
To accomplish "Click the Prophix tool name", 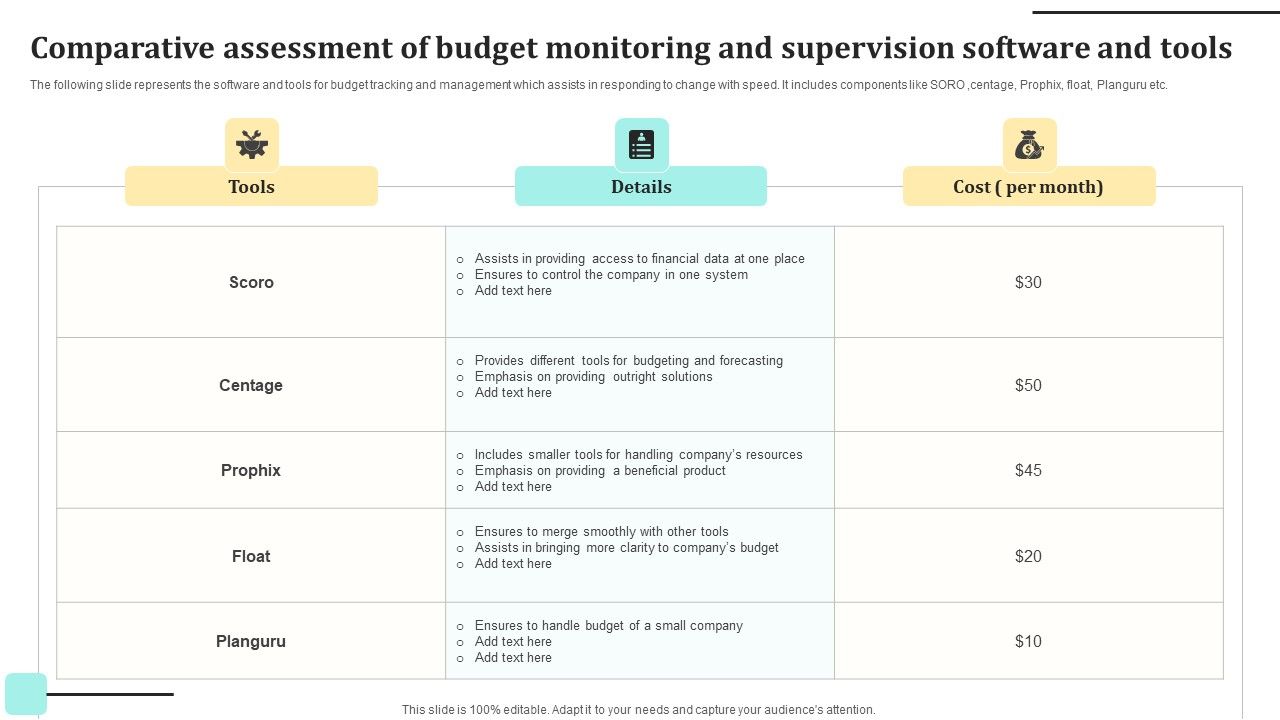I will 251,470.
